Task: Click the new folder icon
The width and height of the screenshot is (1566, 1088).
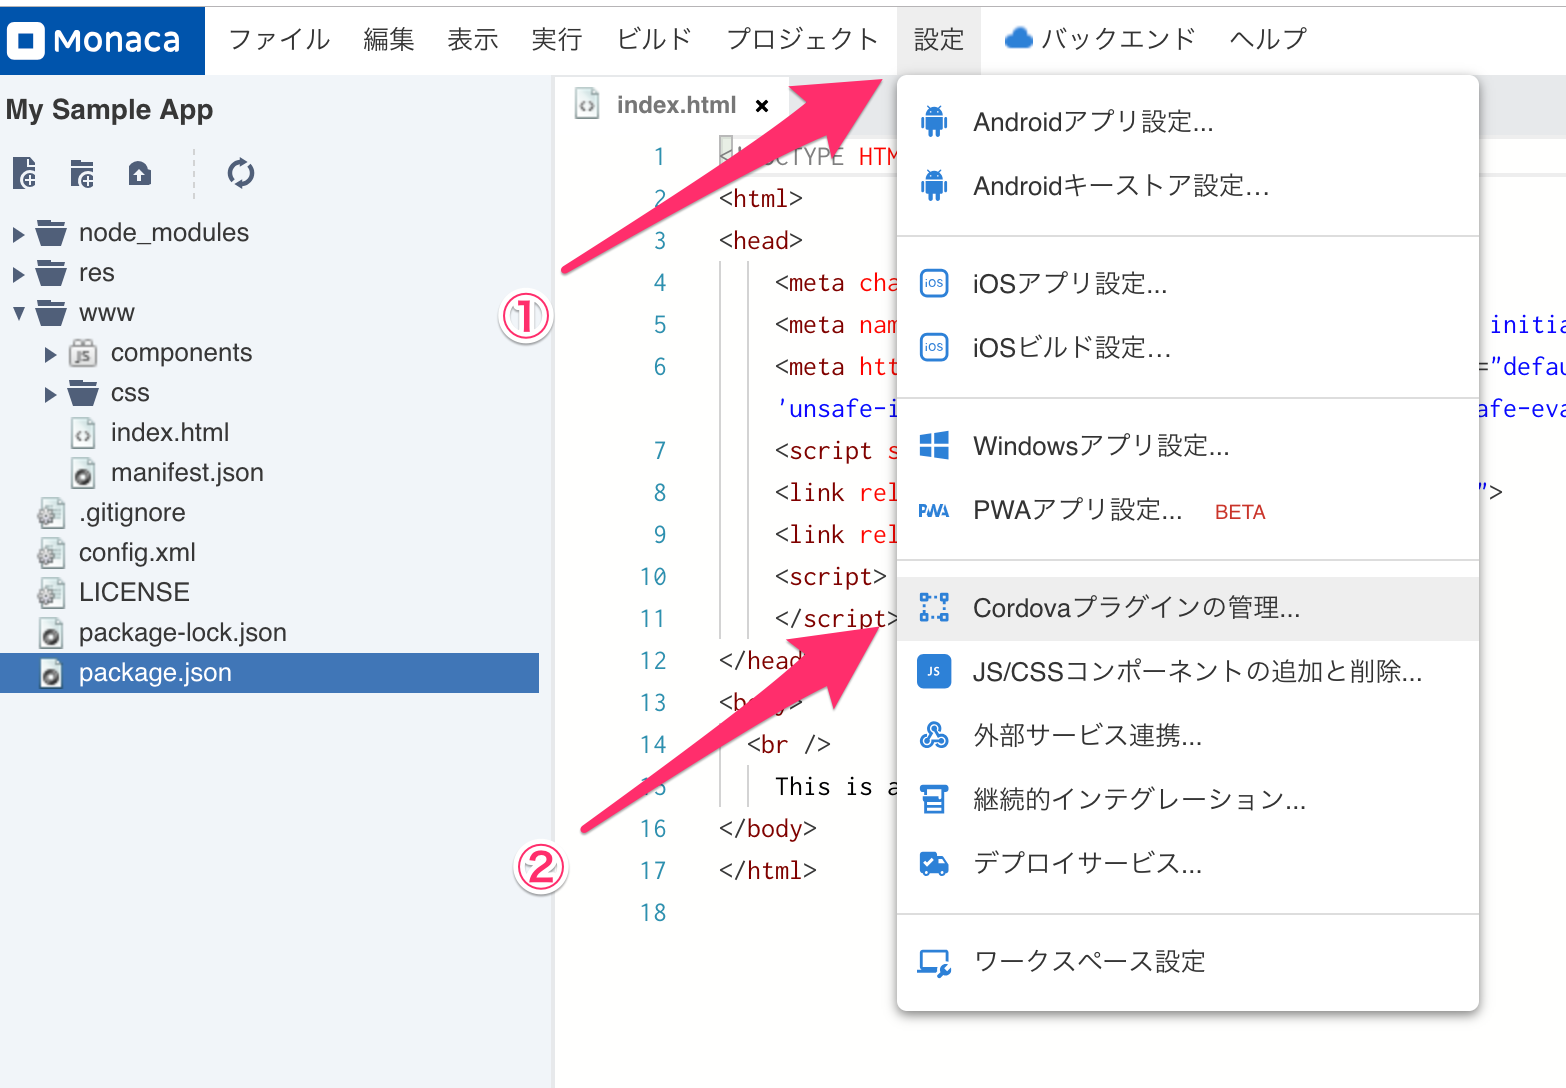Action: click(x=82, y=173)
